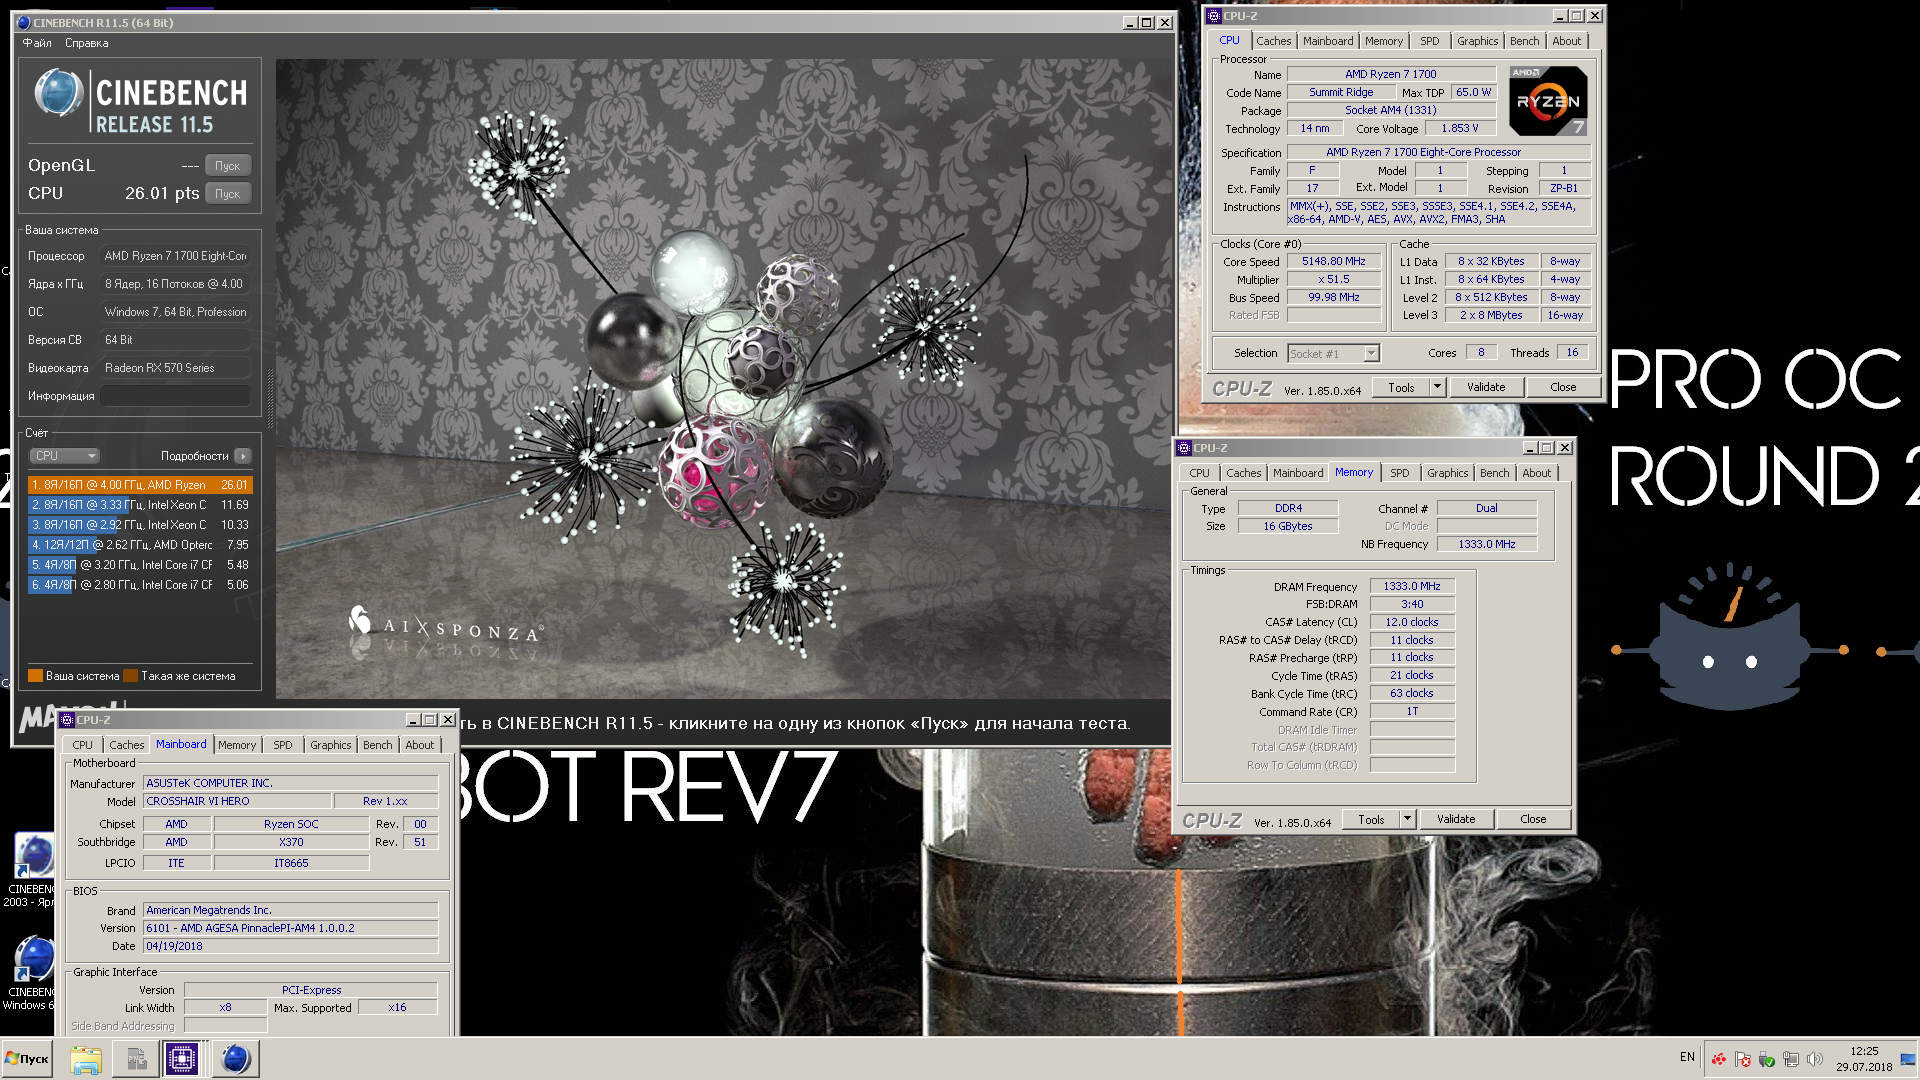Open the Файл menu in Cinebench
This screenshot has width=1920, height=1080.
click(x=37, y=43)
